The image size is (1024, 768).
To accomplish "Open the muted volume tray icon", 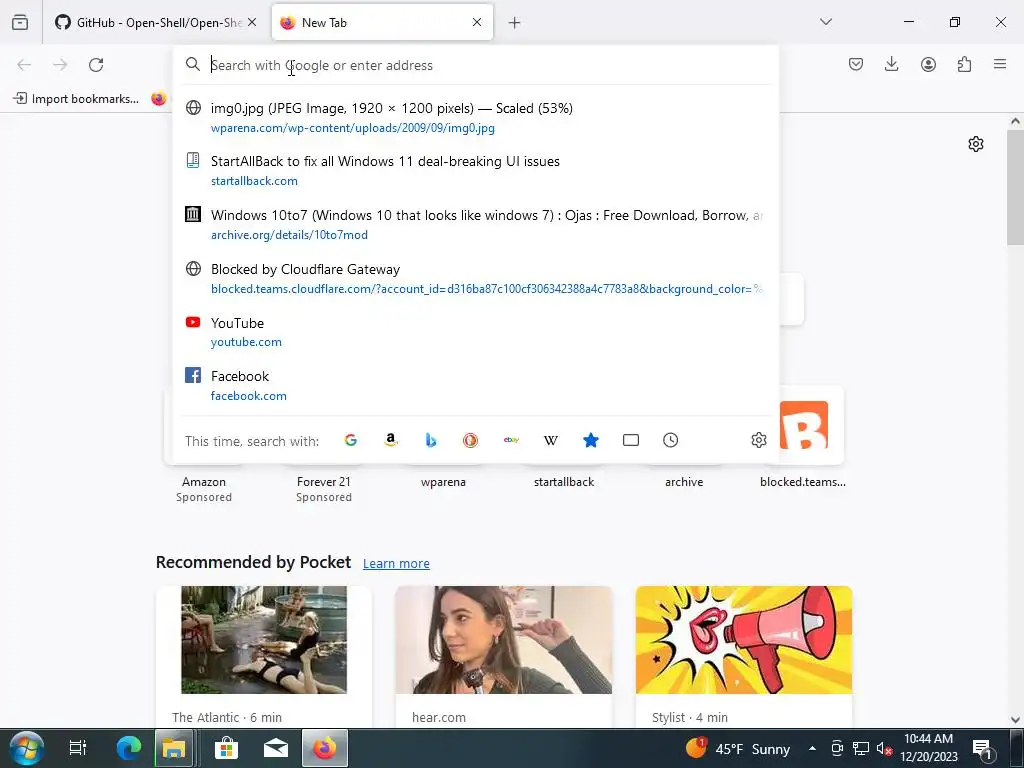I will click(x=884, y=748).
